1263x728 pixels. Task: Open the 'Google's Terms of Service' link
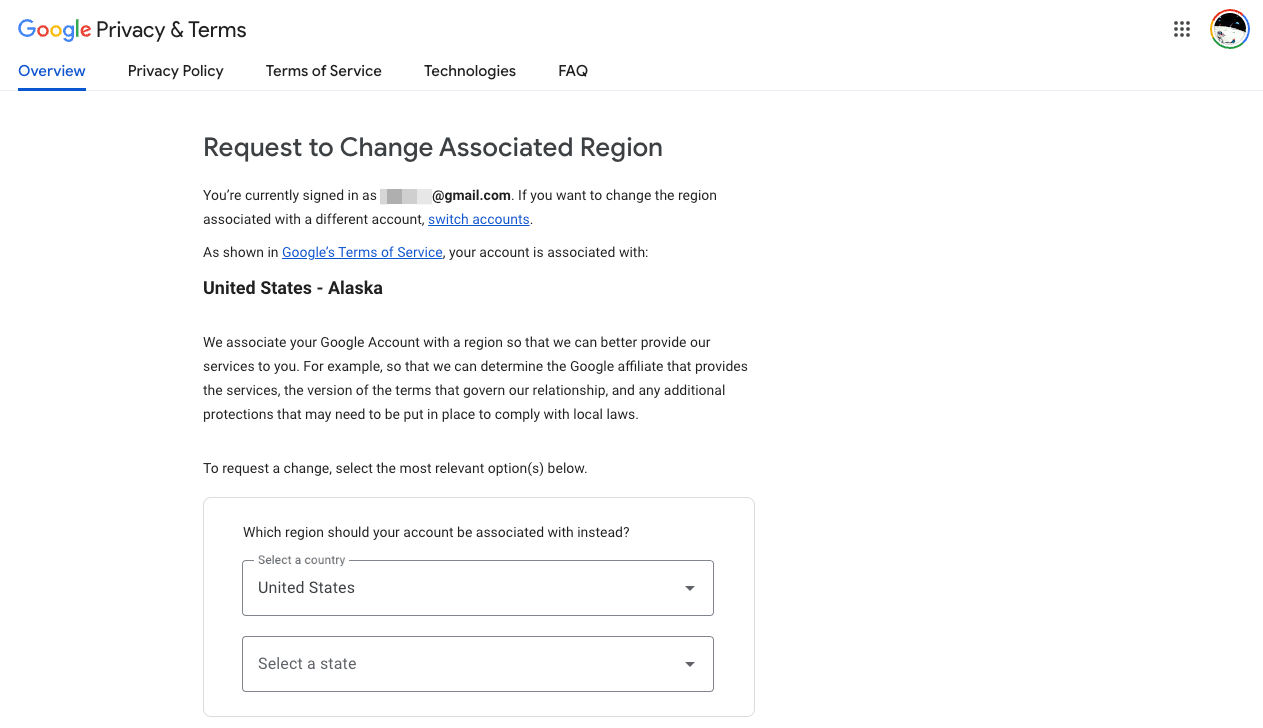(x=362, y=253)
